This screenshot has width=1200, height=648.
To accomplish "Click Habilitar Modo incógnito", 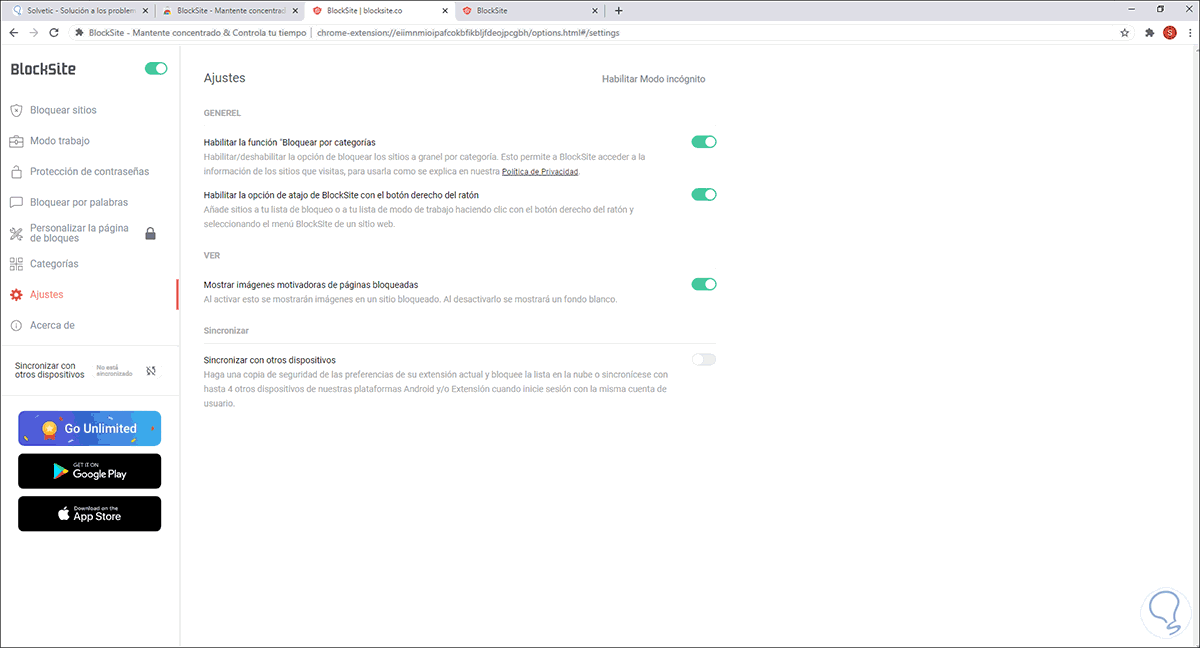I will [654, 78].
